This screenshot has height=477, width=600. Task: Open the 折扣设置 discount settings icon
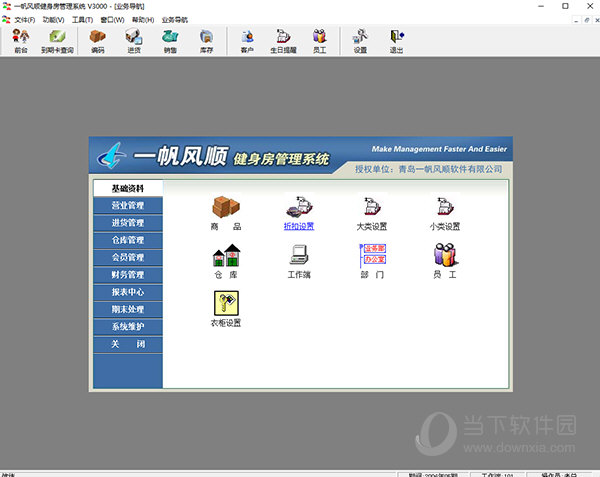[299, 207]
